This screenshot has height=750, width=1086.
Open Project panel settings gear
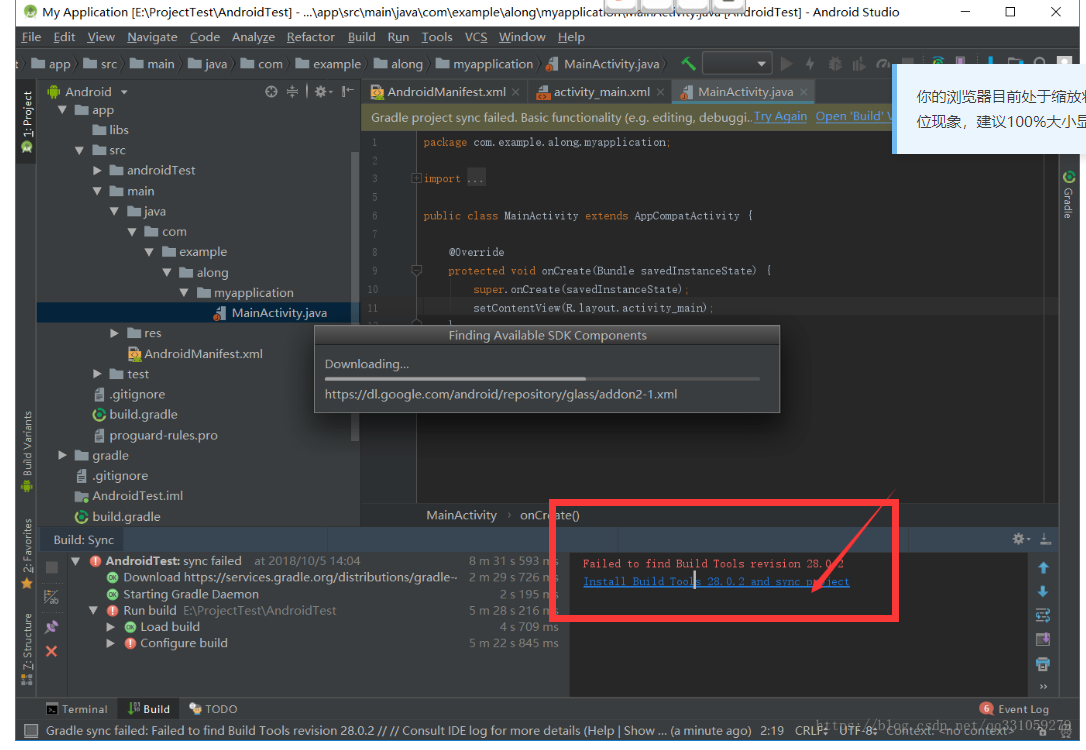coord(322,91)
